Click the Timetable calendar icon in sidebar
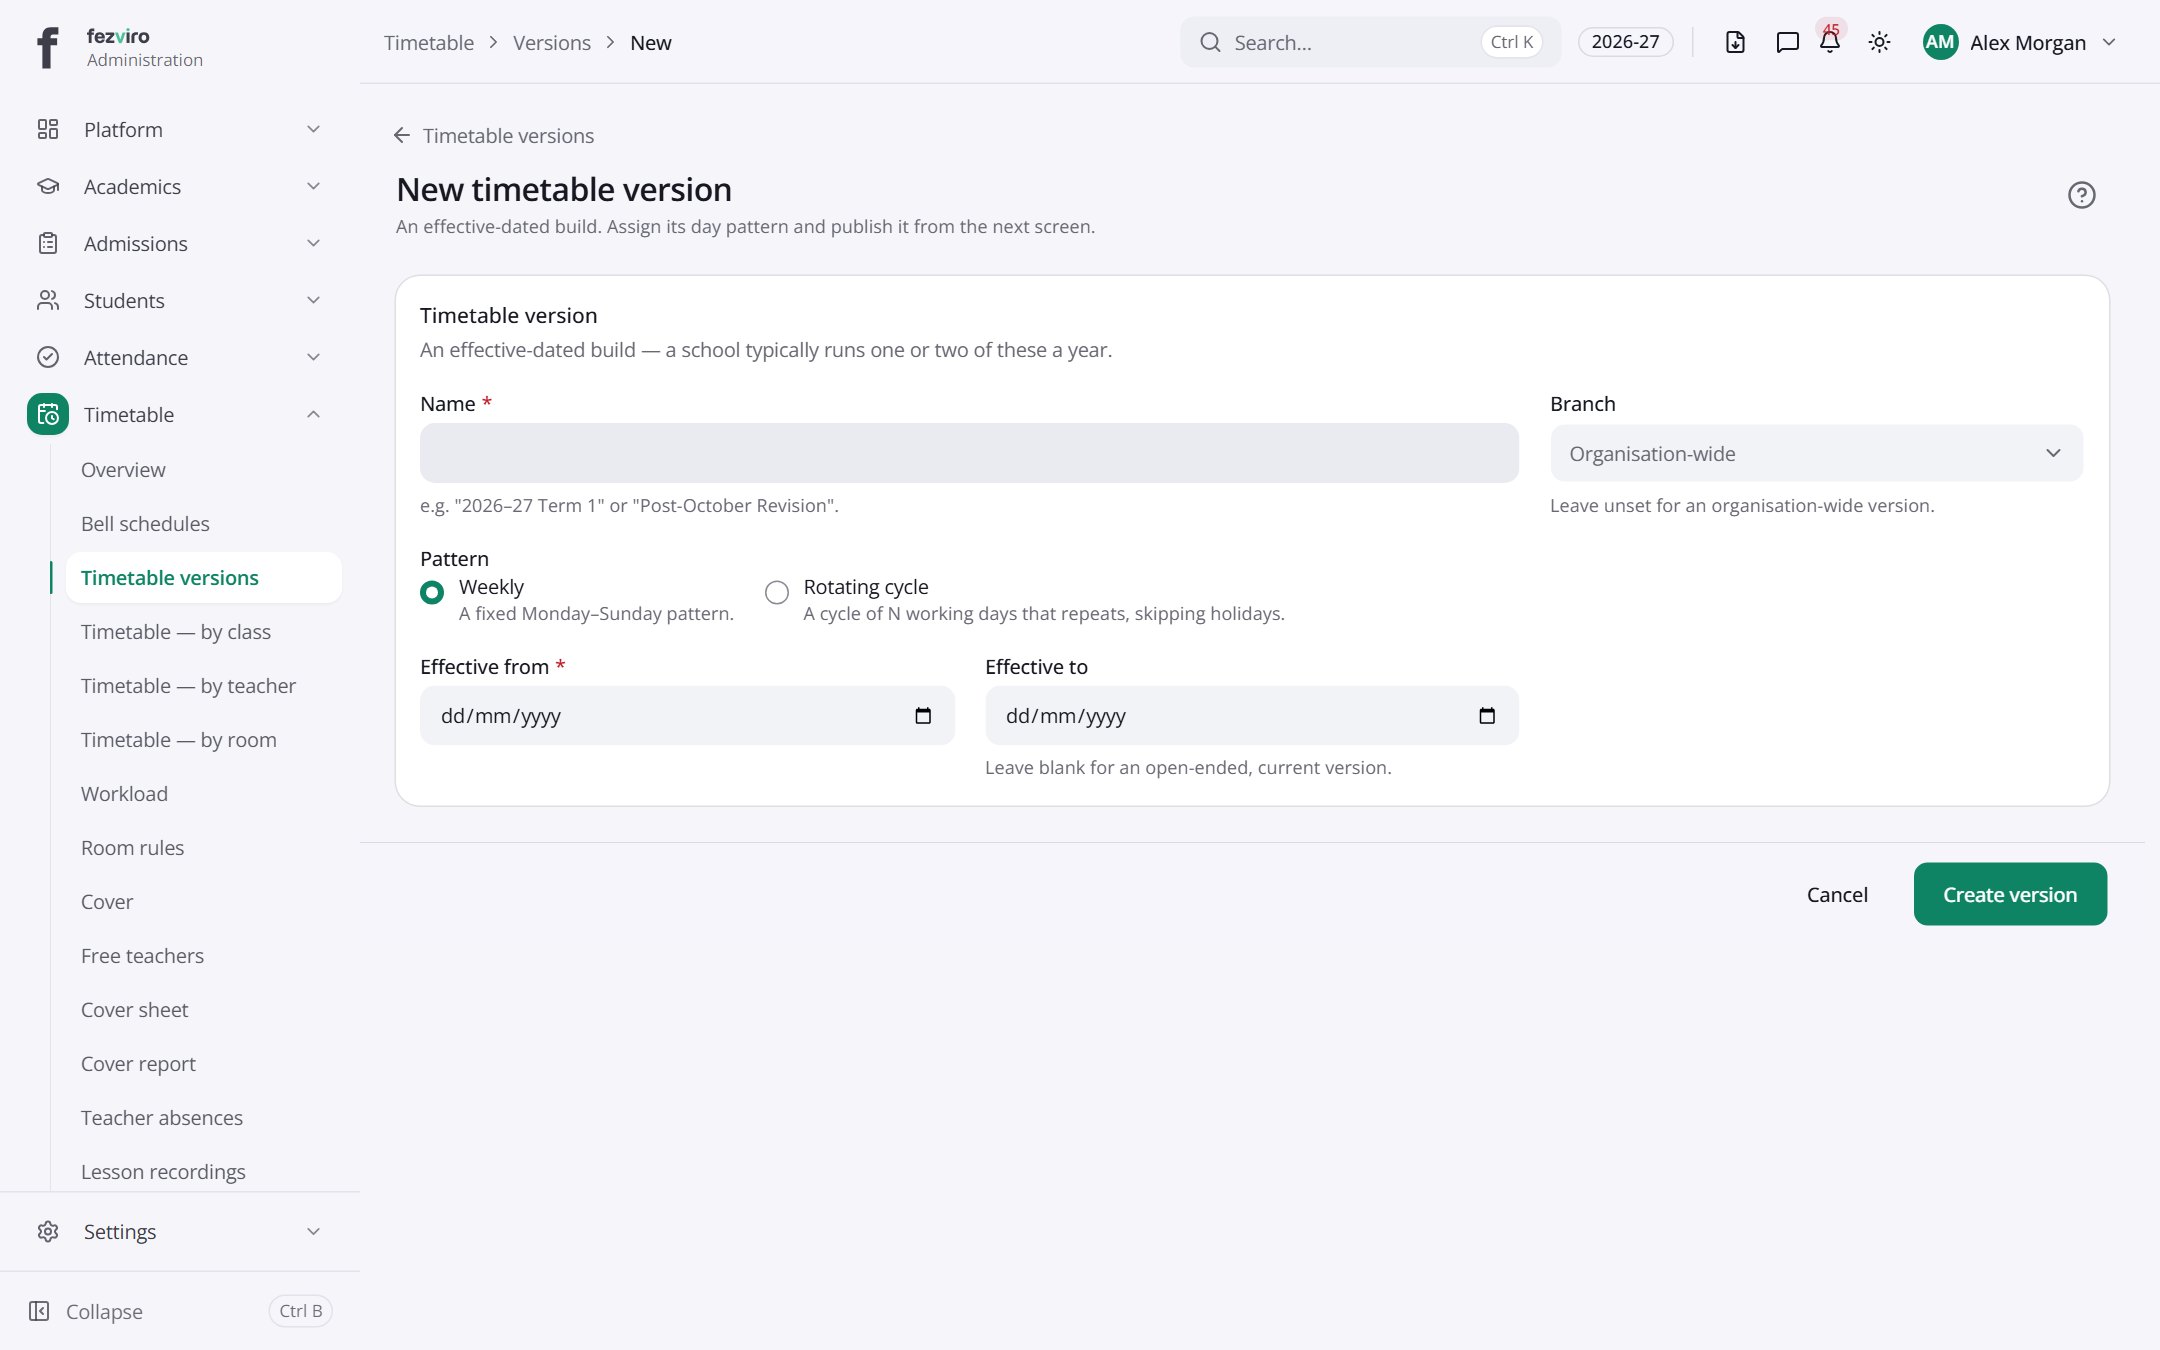Viewport: 2160px width, 1350px height. tap(48, 414)
